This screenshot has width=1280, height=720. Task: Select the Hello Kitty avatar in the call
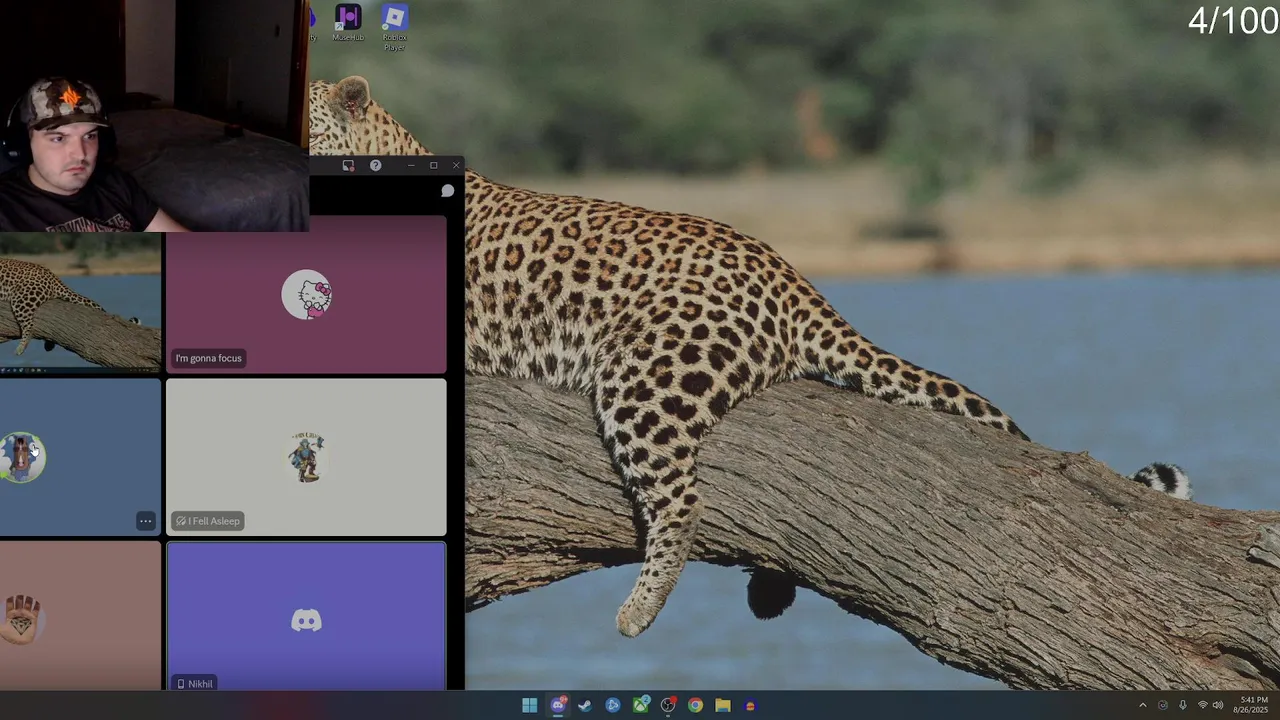click(x=306, y=295)
